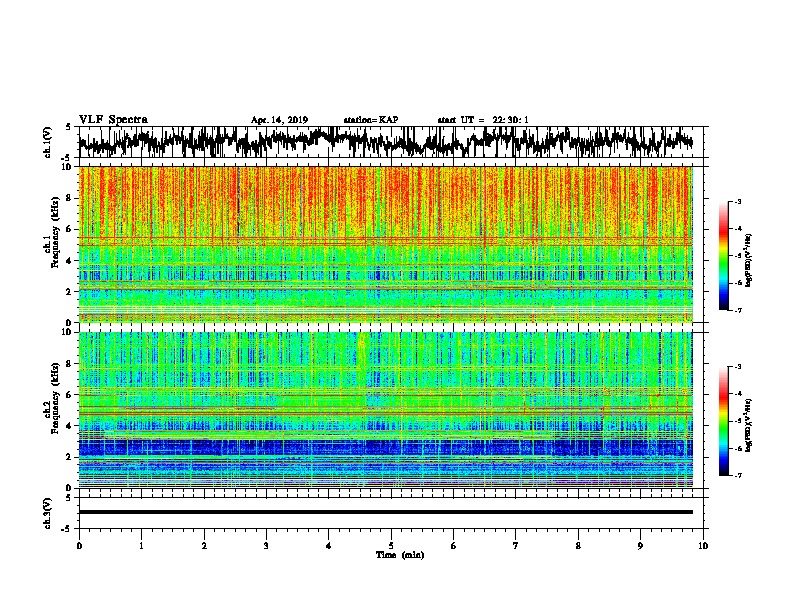Click the time axis tick label "0"
The width and height of the screenshot is (792, 612).
[x=79, y=546]
